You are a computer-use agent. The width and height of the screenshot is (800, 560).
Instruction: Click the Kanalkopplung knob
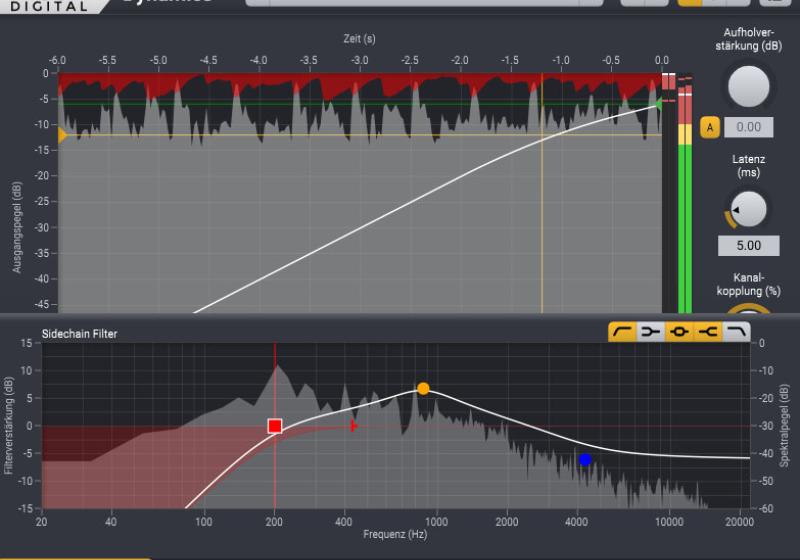[747, 308]
